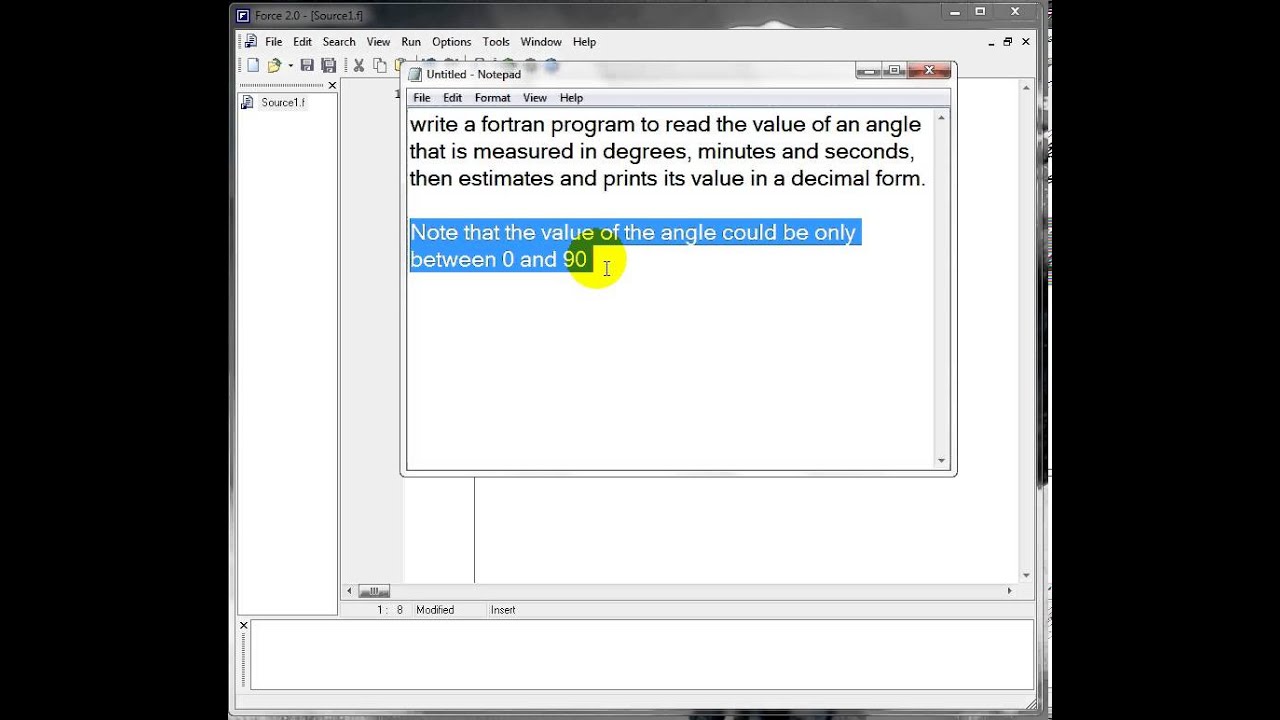This screenshot has height=720, width=1280.
Task: Open the dropdown arrow next to Open icon
Action: (x=290, y=66)
